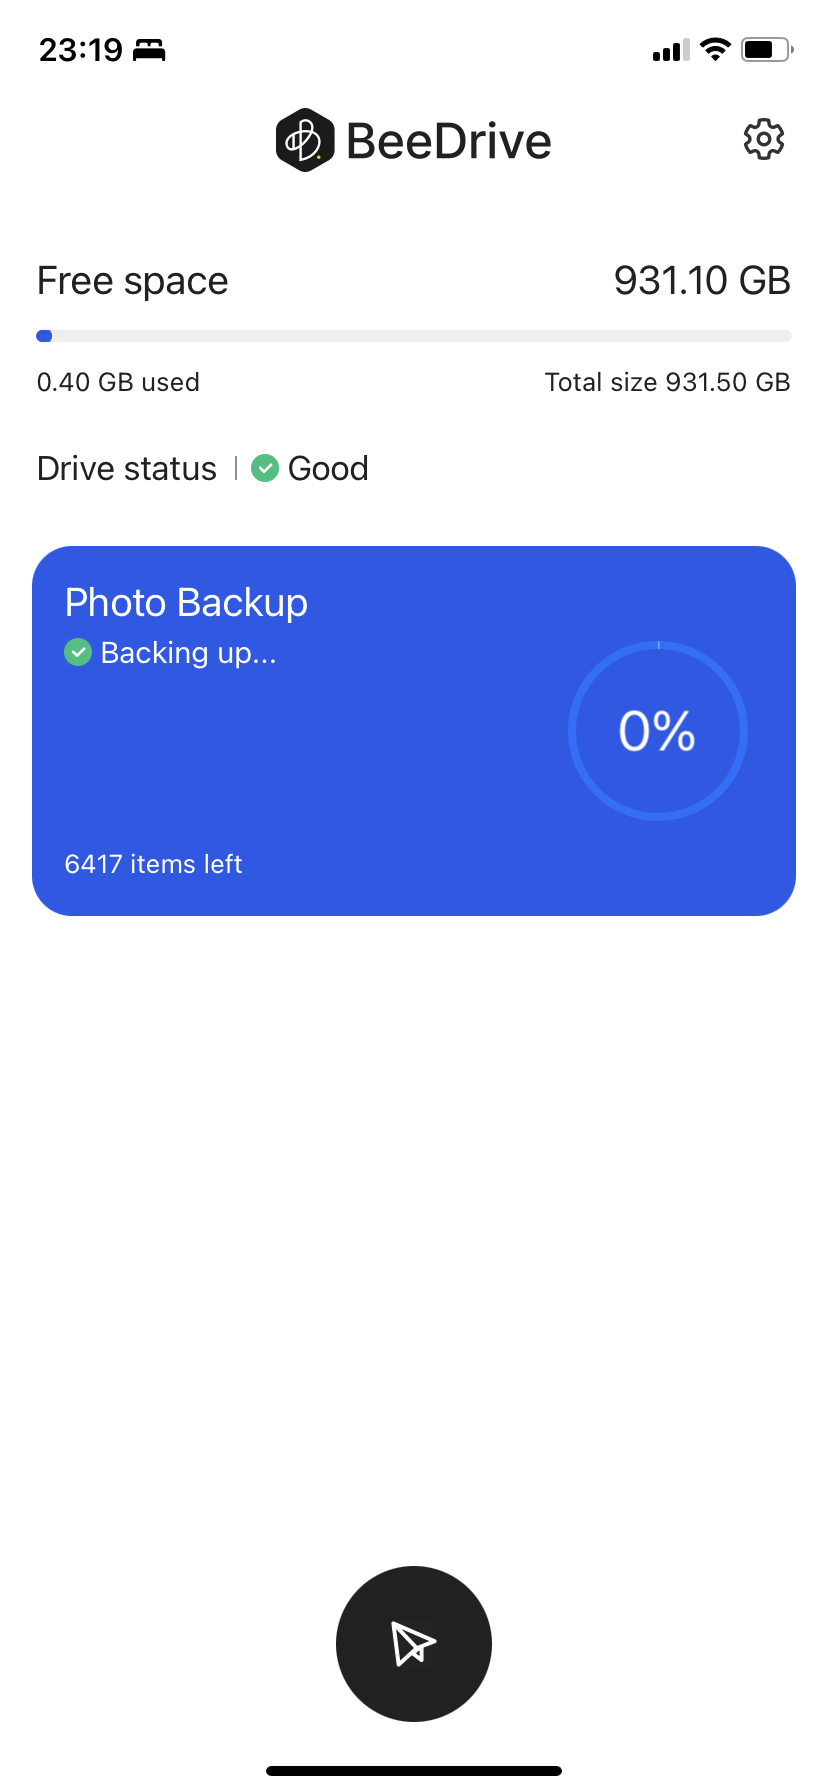
Task: Open the Photo Backup card title
Action: pos(186,603)
